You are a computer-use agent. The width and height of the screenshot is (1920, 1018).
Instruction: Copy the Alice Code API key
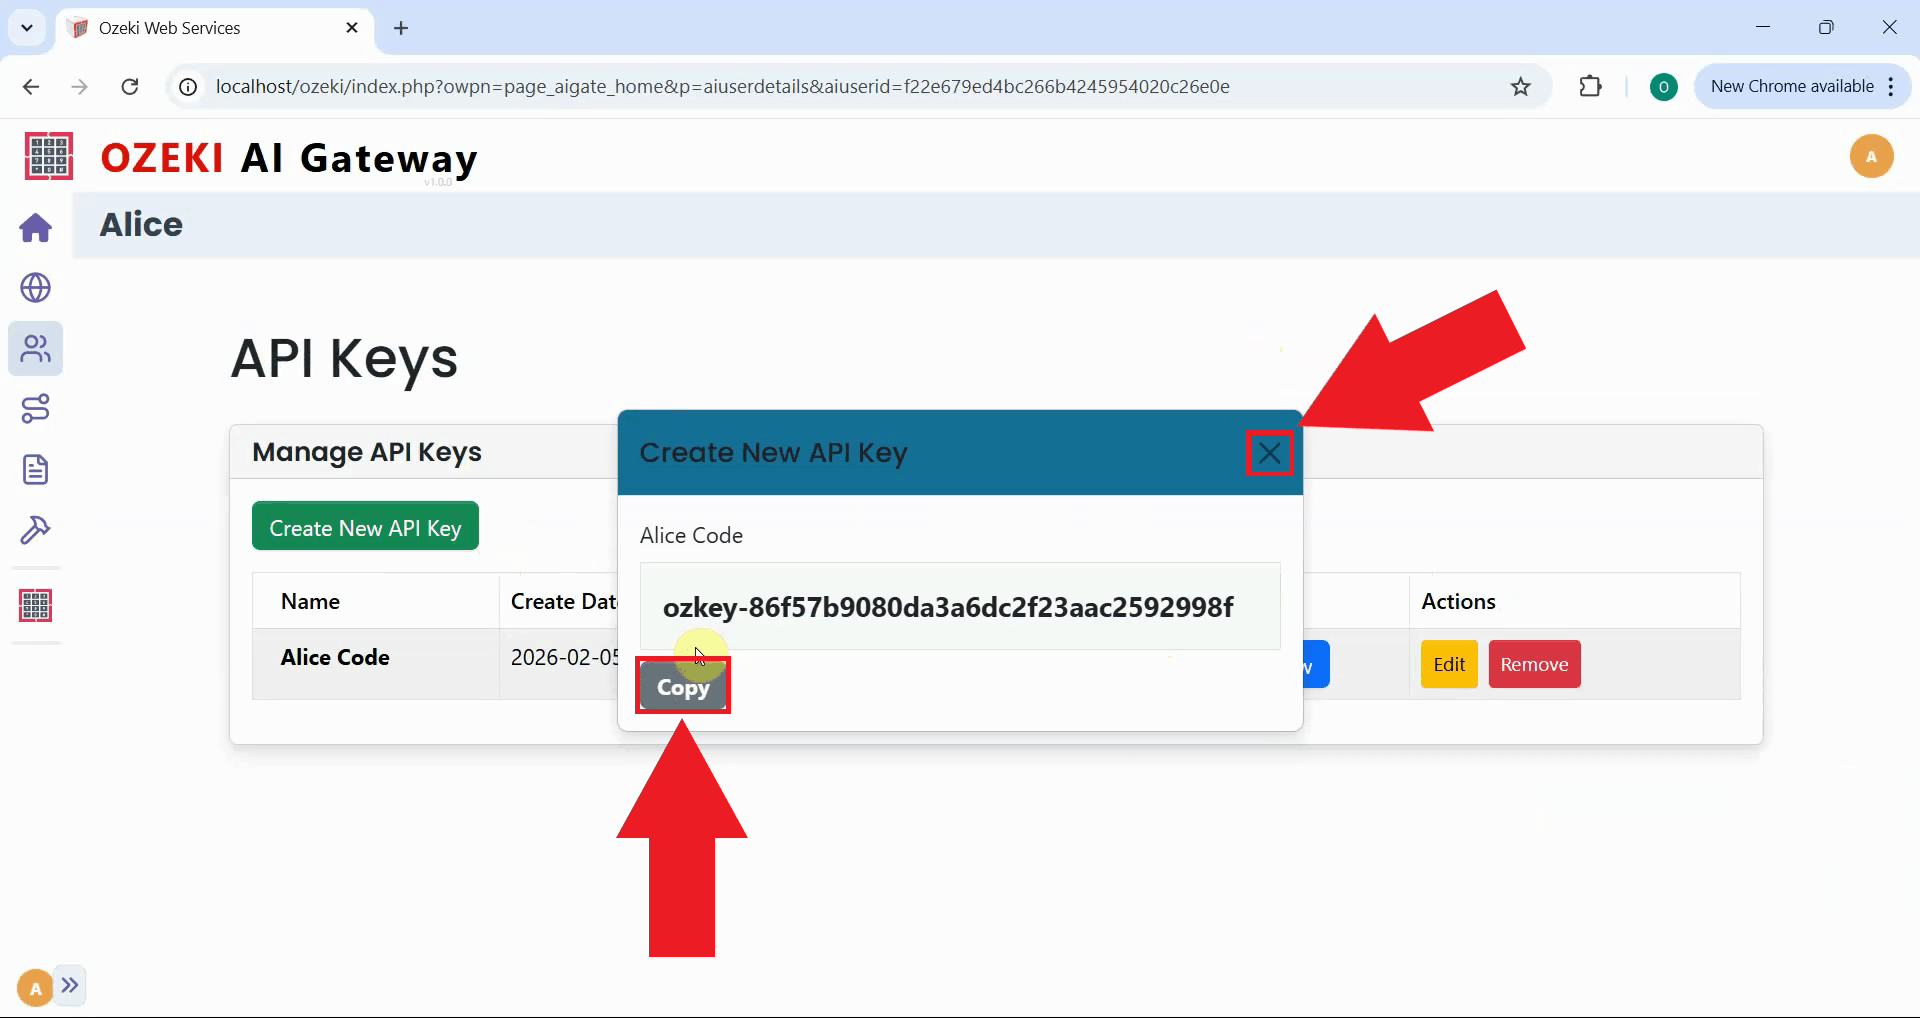(x=683, y=686)
